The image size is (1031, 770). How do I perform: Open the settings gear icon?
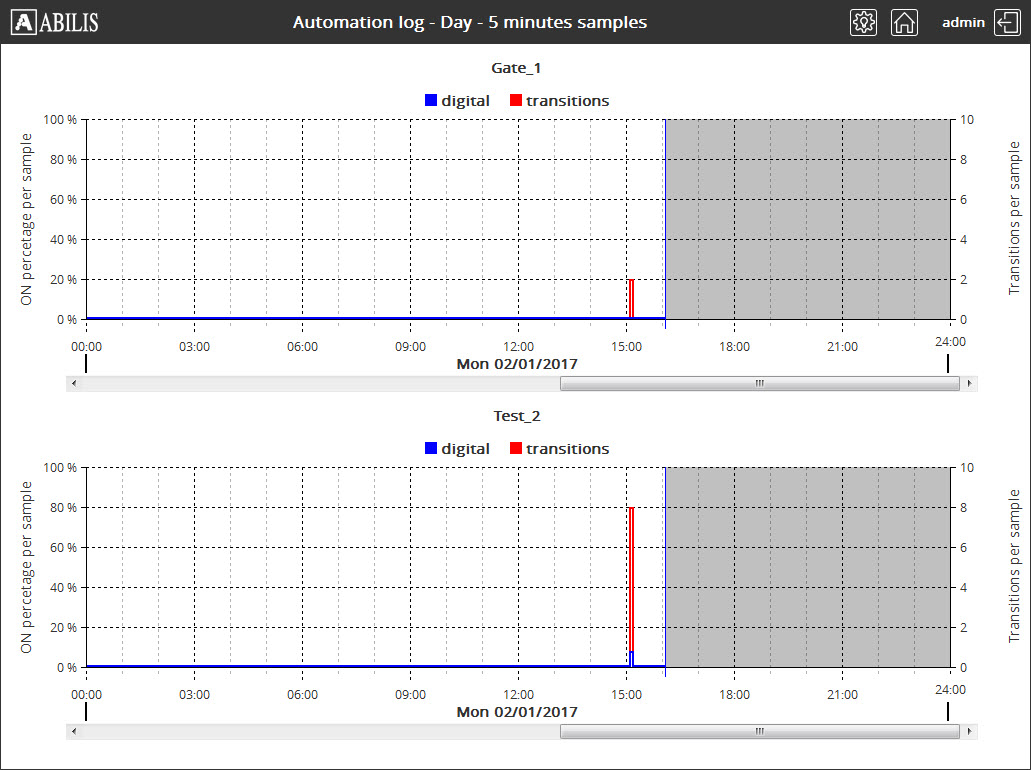coord(863,22)
